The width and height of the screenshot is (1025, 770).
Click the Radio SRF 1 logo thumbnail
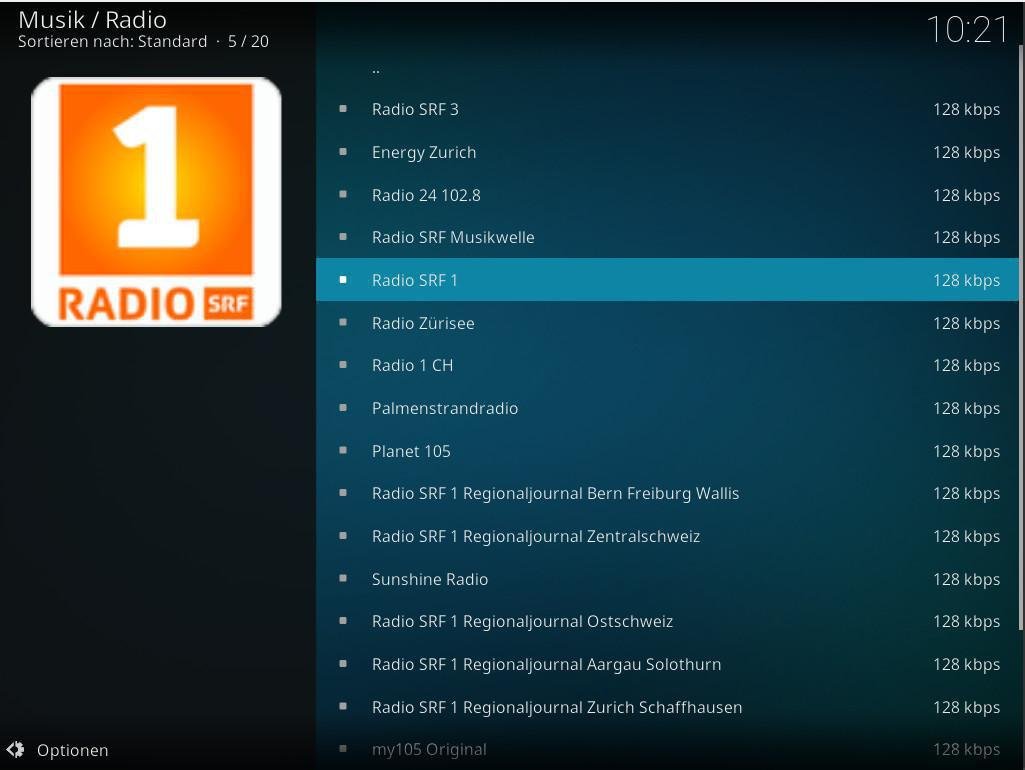[x=156, y=202]
